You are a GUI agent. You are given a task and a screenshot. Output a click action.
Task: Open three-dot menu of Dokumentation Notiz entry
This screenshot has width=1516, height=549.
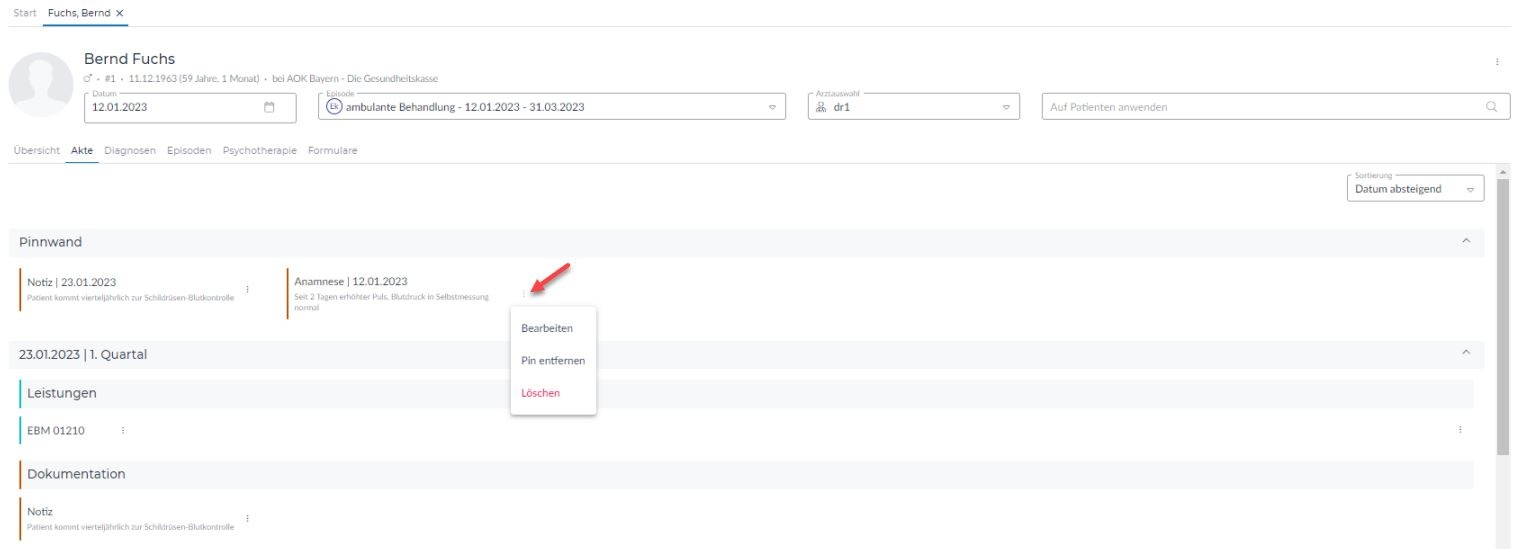pos(247,518)
